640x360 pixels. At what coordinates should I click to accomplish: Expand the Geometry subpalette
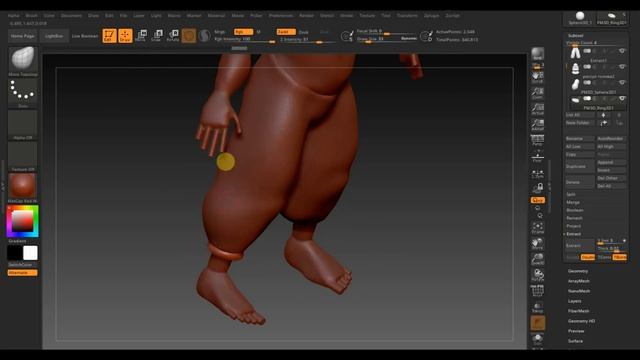[x=578, y=271]
